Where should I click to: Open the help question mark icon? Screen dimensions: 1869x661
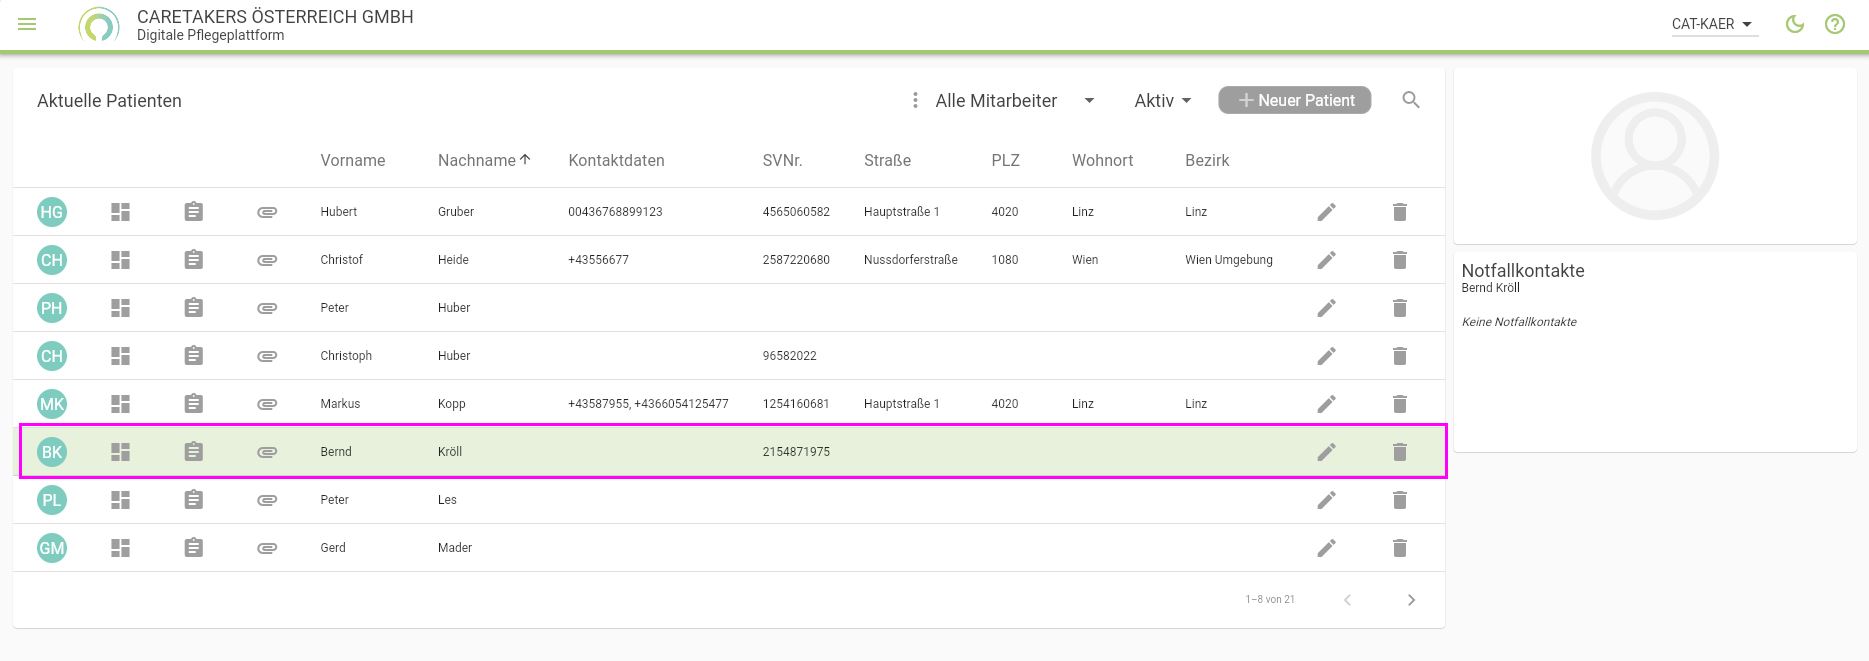1835,24
